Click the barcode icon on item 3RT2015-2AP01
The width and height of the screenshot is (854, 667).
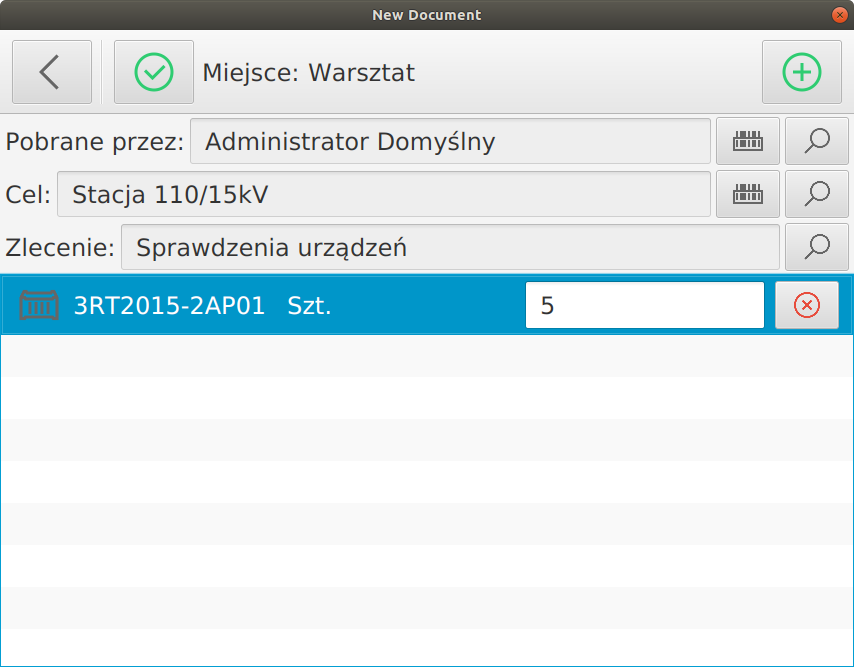point(41,304)
